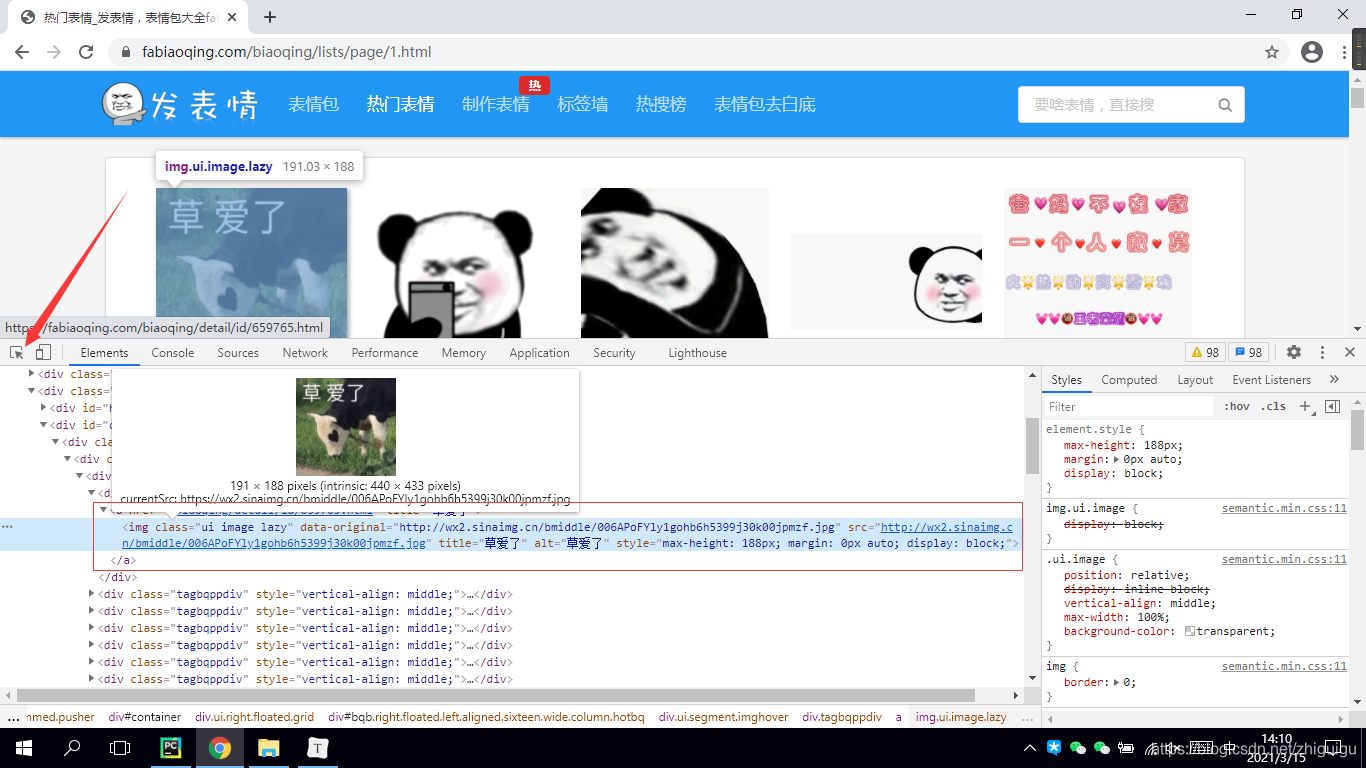This screenshot has width=1366, height=768.
Task: Toggle the device toolbar icon
Action: pyautogui.click(x=42, y=353)
